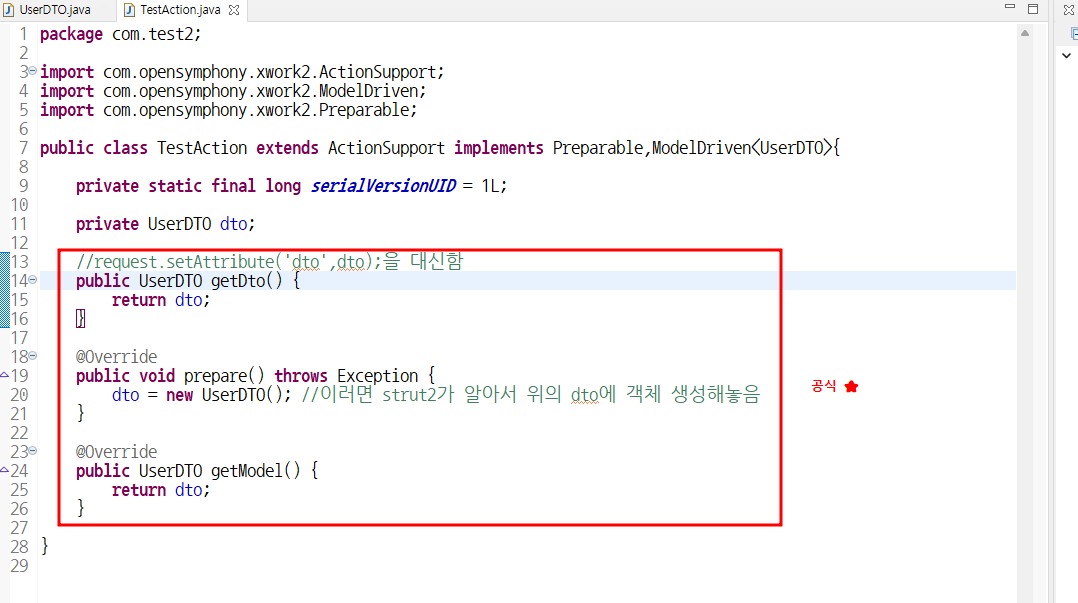
Task: Click the 'getDto()' method name
Action: [247, 281]
